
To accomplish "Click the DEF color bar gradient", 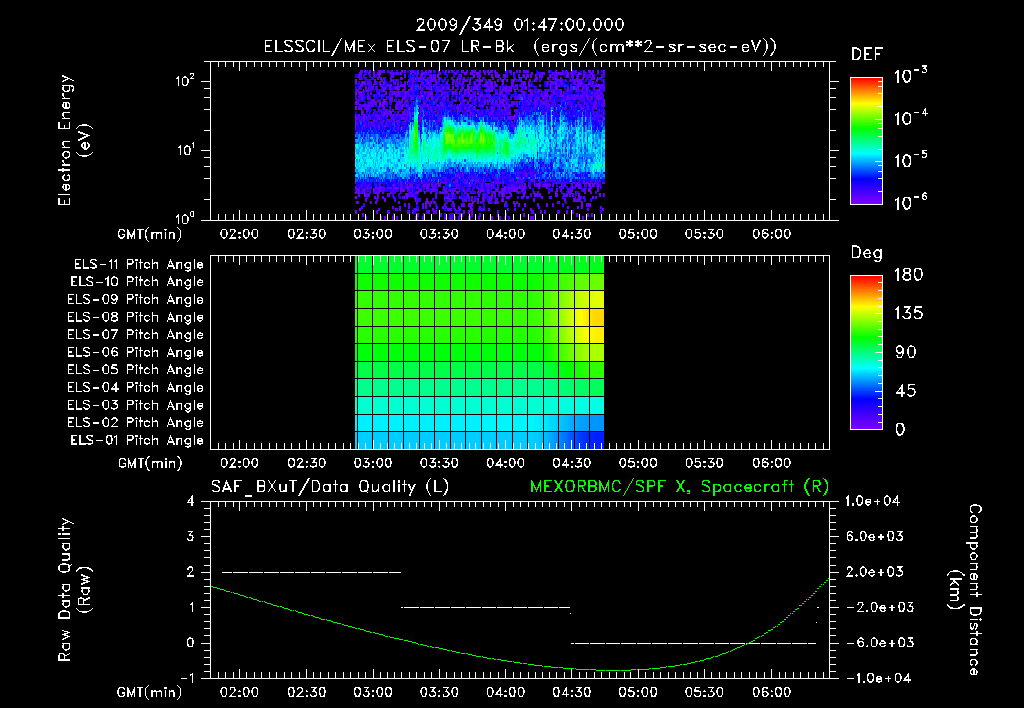I will pyautogui.click(x=866, y=140).
